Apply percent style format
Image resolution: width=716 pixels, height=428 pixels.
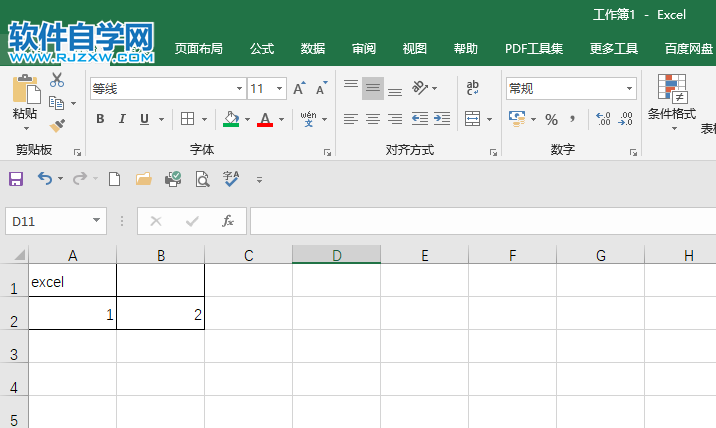tap(551, 120)
